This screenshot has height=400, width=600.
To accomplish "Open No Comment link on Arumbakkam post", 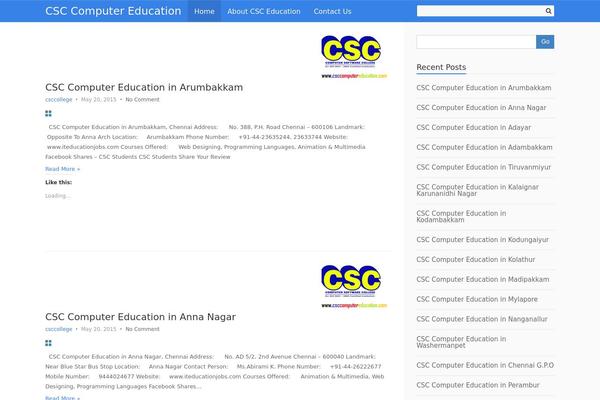I will coord(142,100).
